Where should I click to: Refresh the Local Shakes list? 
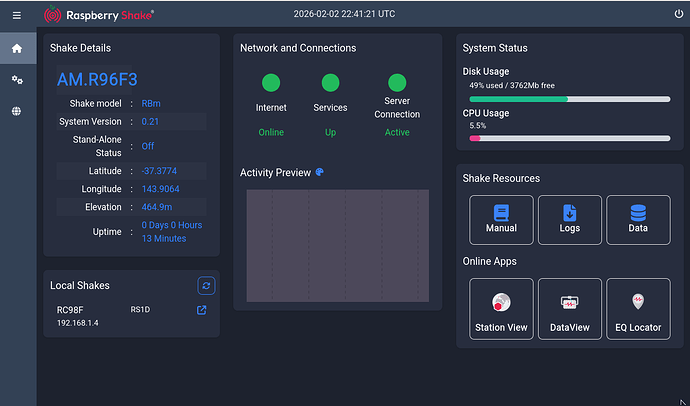[205, 286]
